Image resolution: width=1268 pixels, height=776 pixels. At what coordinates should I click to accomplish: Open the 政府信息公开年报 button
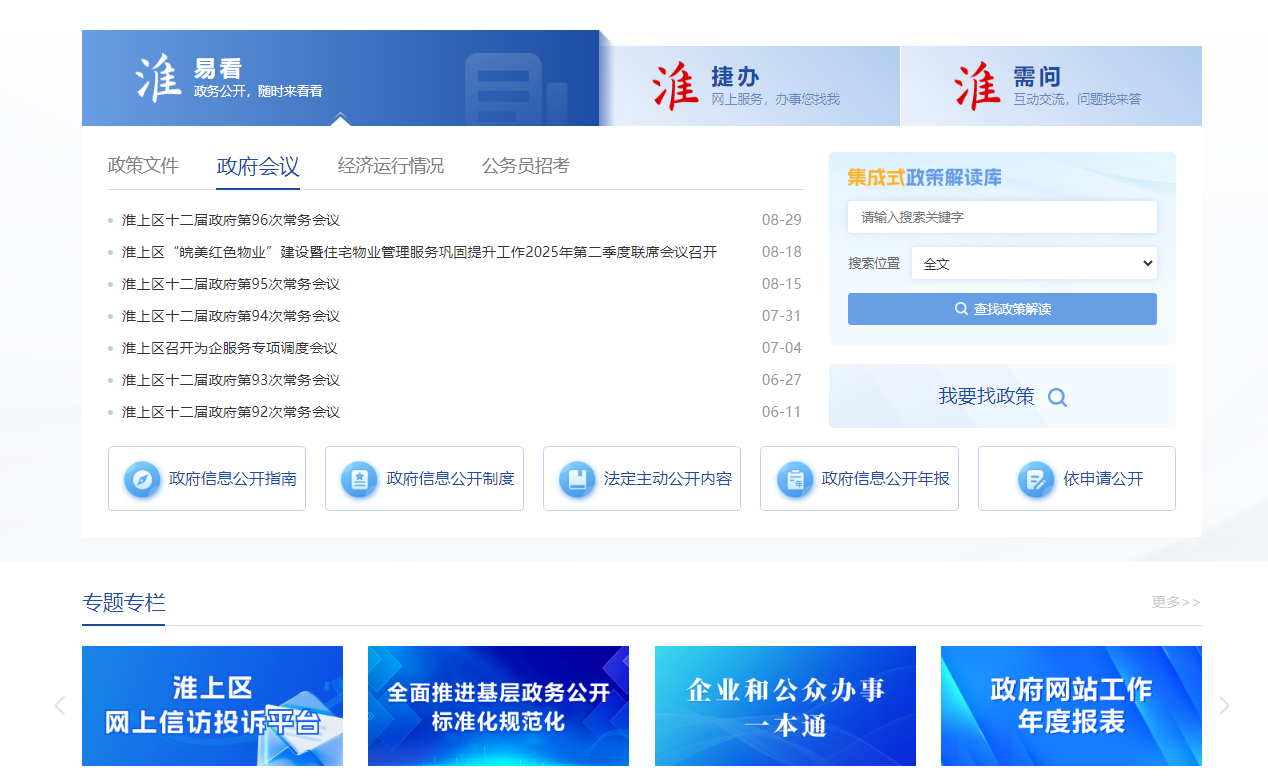coord(859,479)
